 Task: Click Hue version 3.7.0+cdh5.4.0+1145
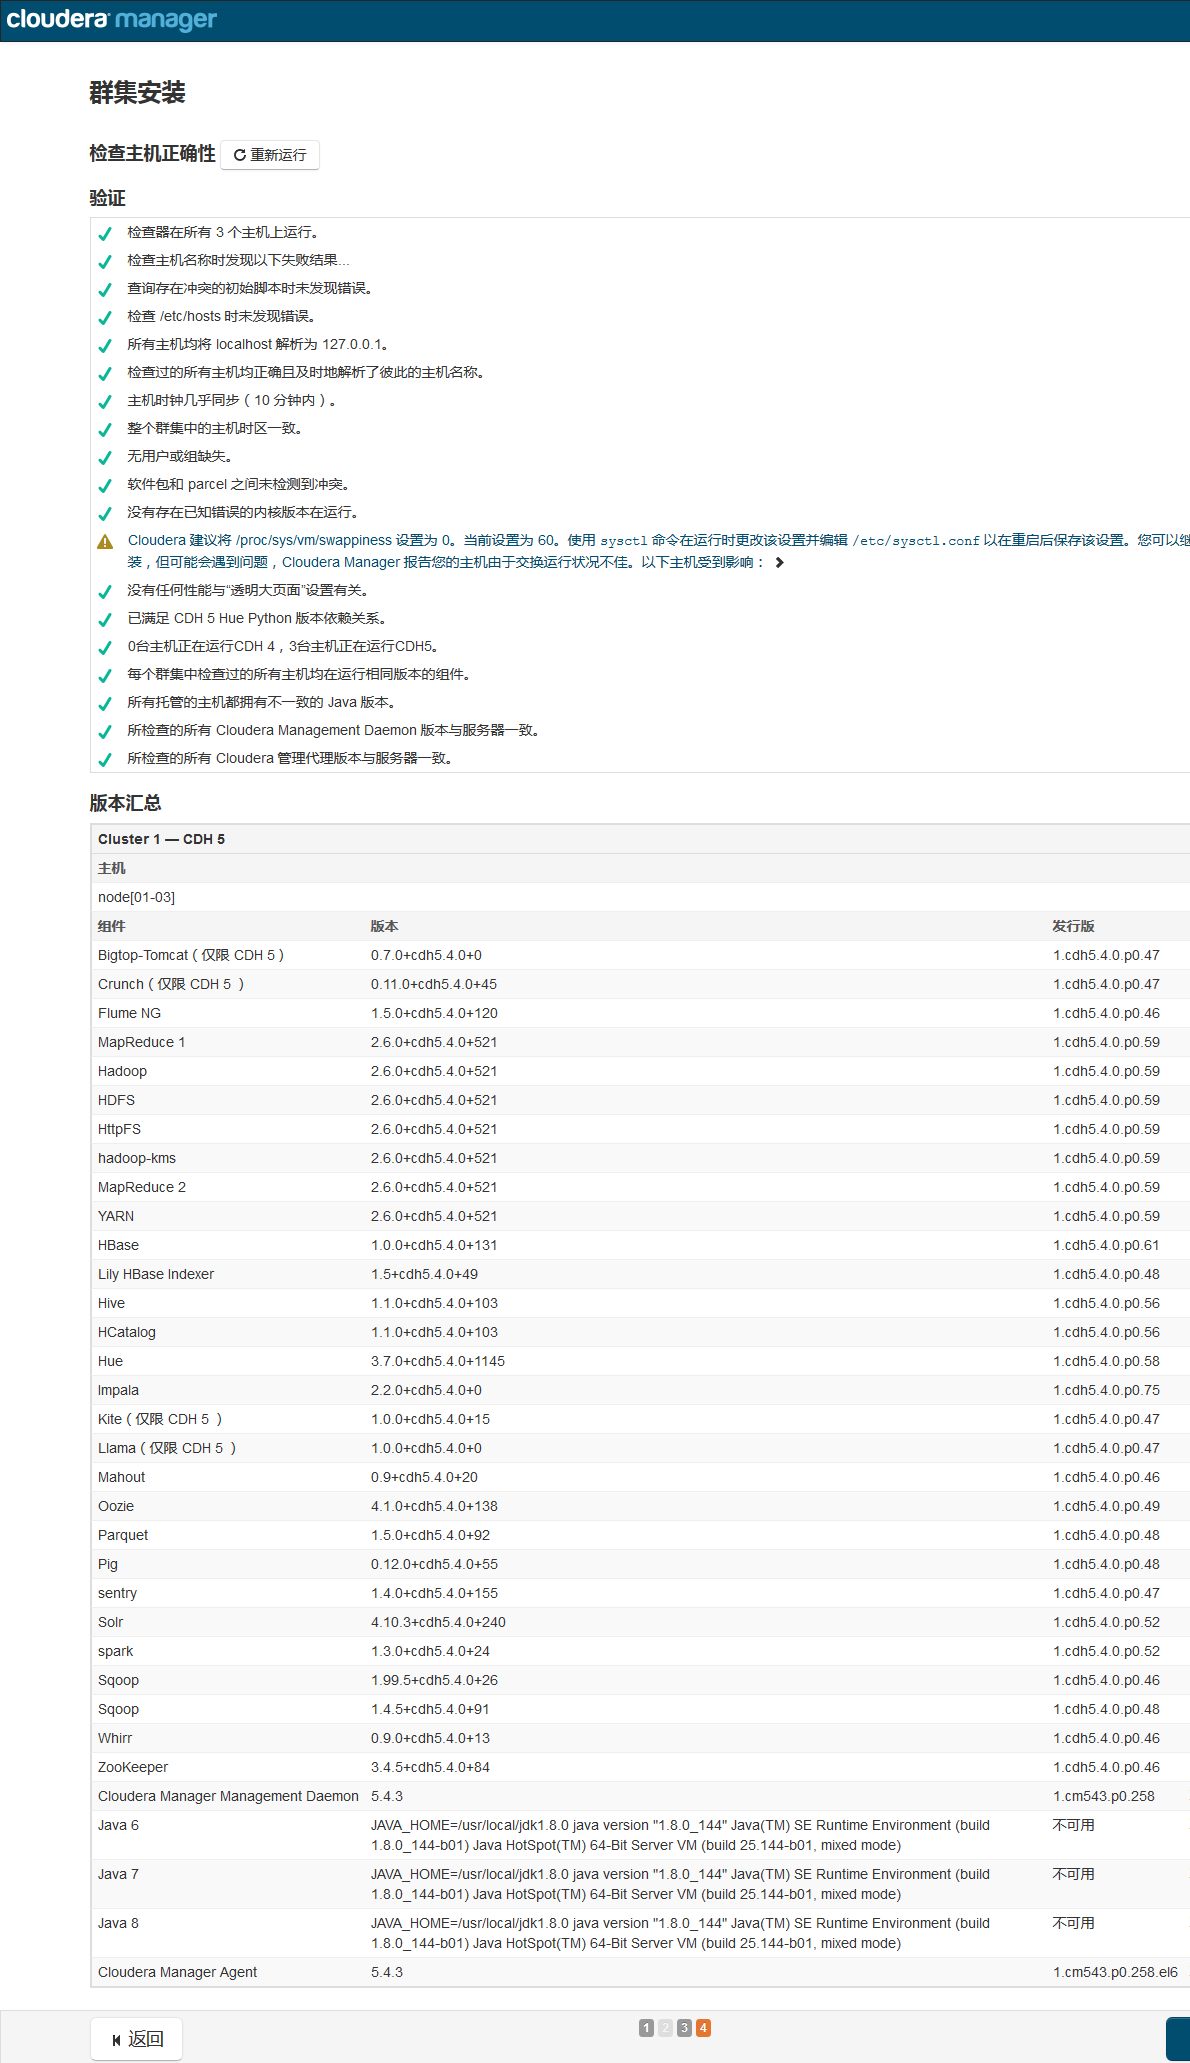click(438, 1361)
